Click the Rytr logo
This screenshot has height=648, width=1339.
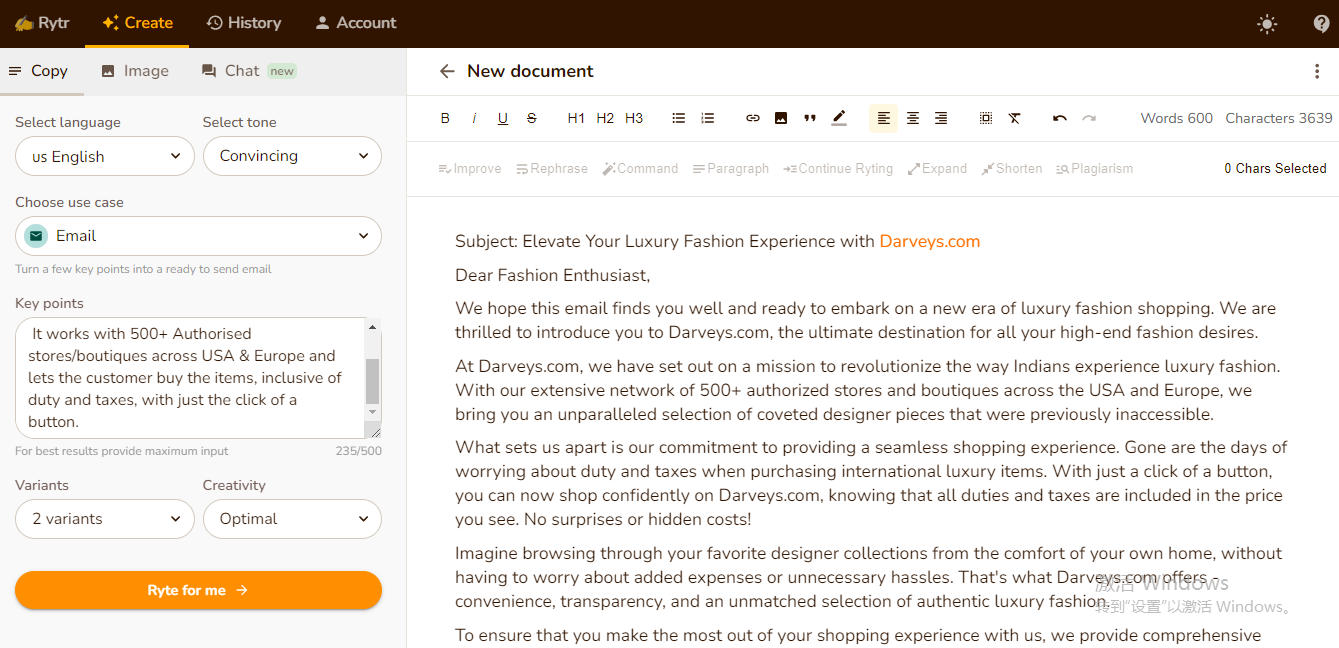click(42, 23)
